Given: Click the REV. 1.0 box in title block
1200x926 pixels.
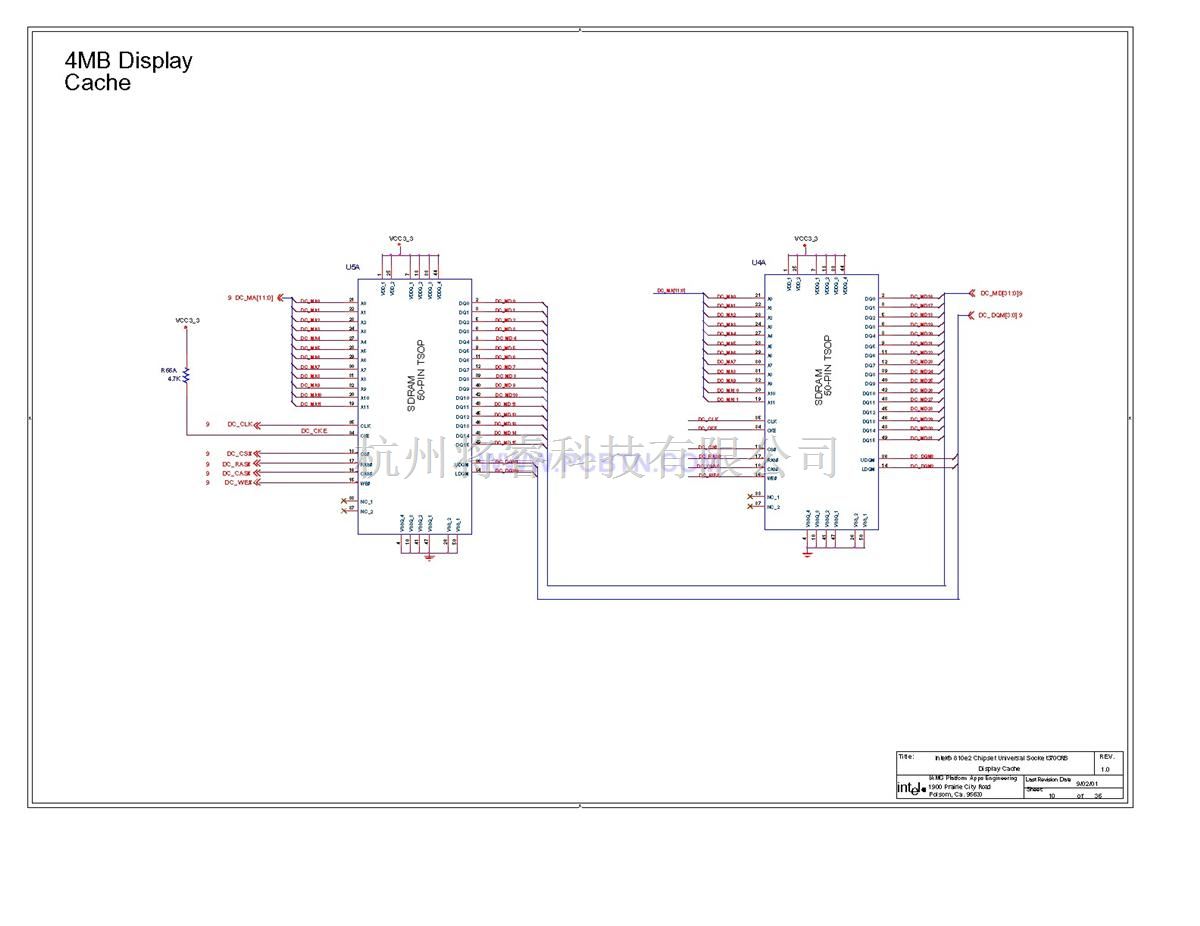Looking at the screenshot, I should coord(1108,763).
